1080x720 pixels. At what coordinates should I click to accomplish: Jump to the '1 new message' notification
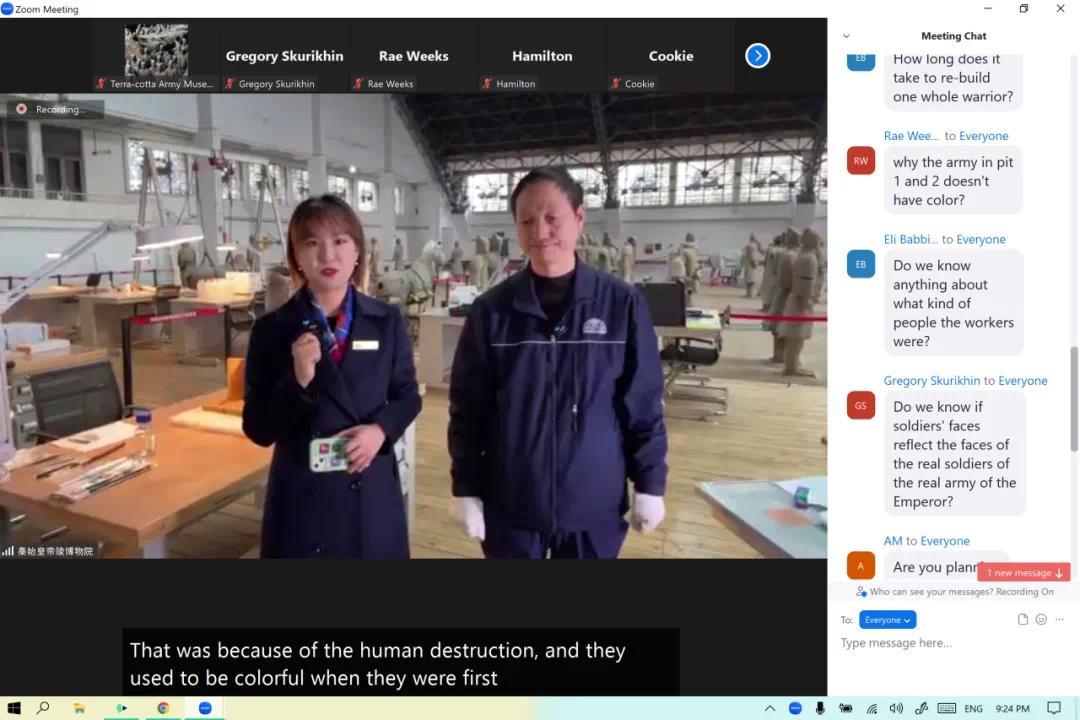(1024, 573)
